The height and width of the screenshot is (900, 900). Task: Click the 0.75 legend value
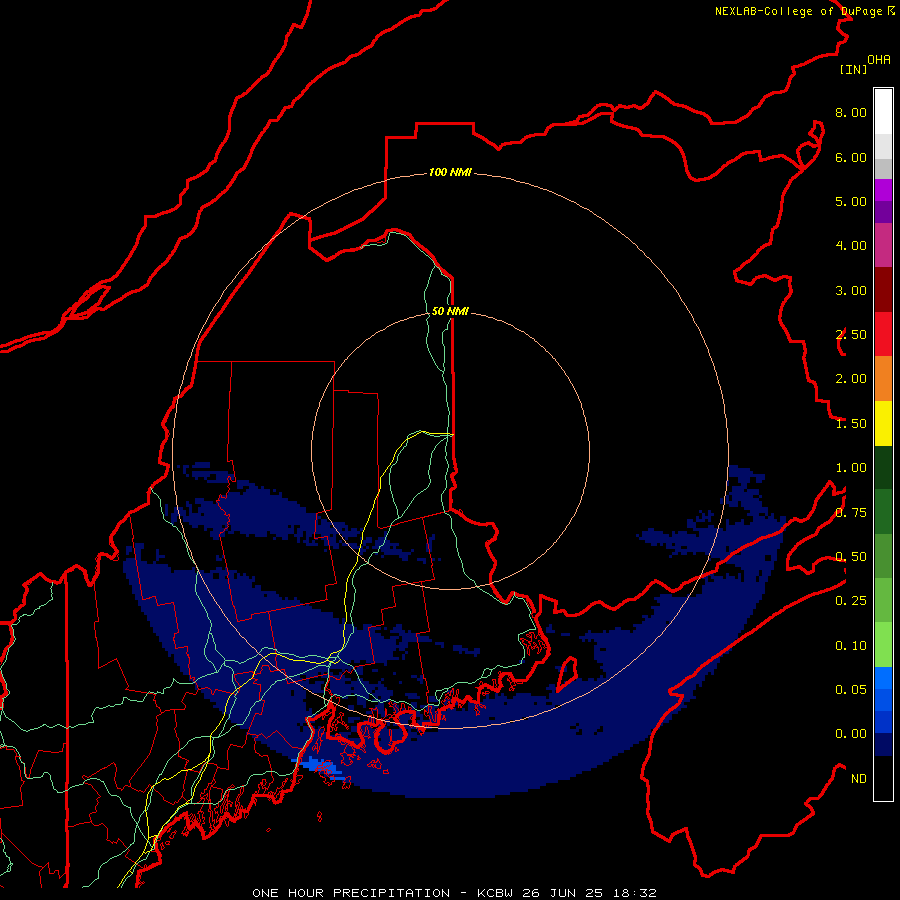pos(851,513)
